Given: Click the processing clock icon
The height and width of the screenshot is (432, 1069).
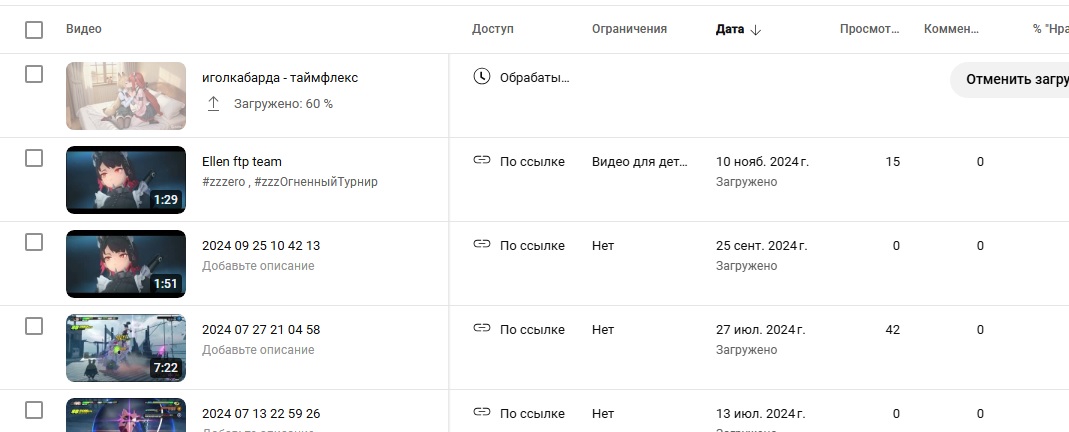Looking at the screenshot, I should (482, 77).
